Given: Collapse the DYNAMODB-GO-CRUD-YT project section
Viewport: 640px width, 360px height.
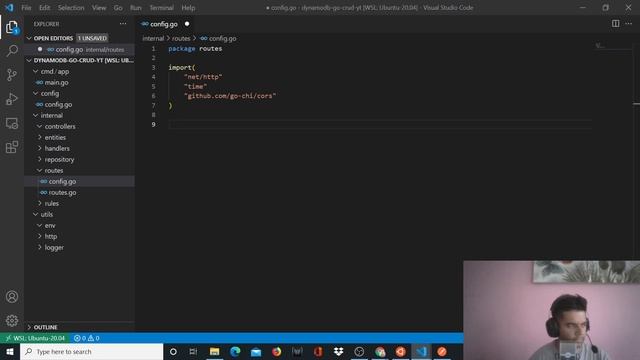Looking at the screenshot, I should coord(29,60).
